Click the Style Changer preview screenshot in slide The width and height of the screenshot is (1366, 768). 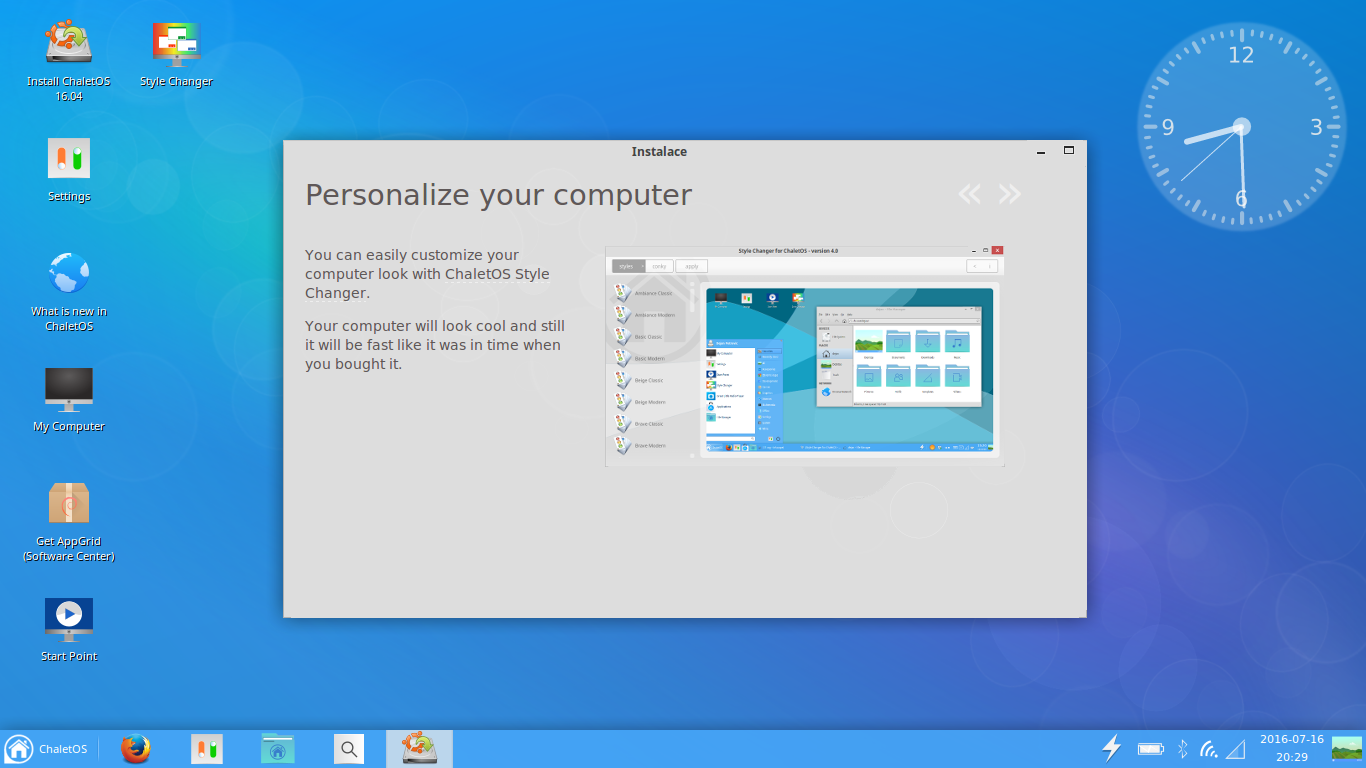[805, 356]
